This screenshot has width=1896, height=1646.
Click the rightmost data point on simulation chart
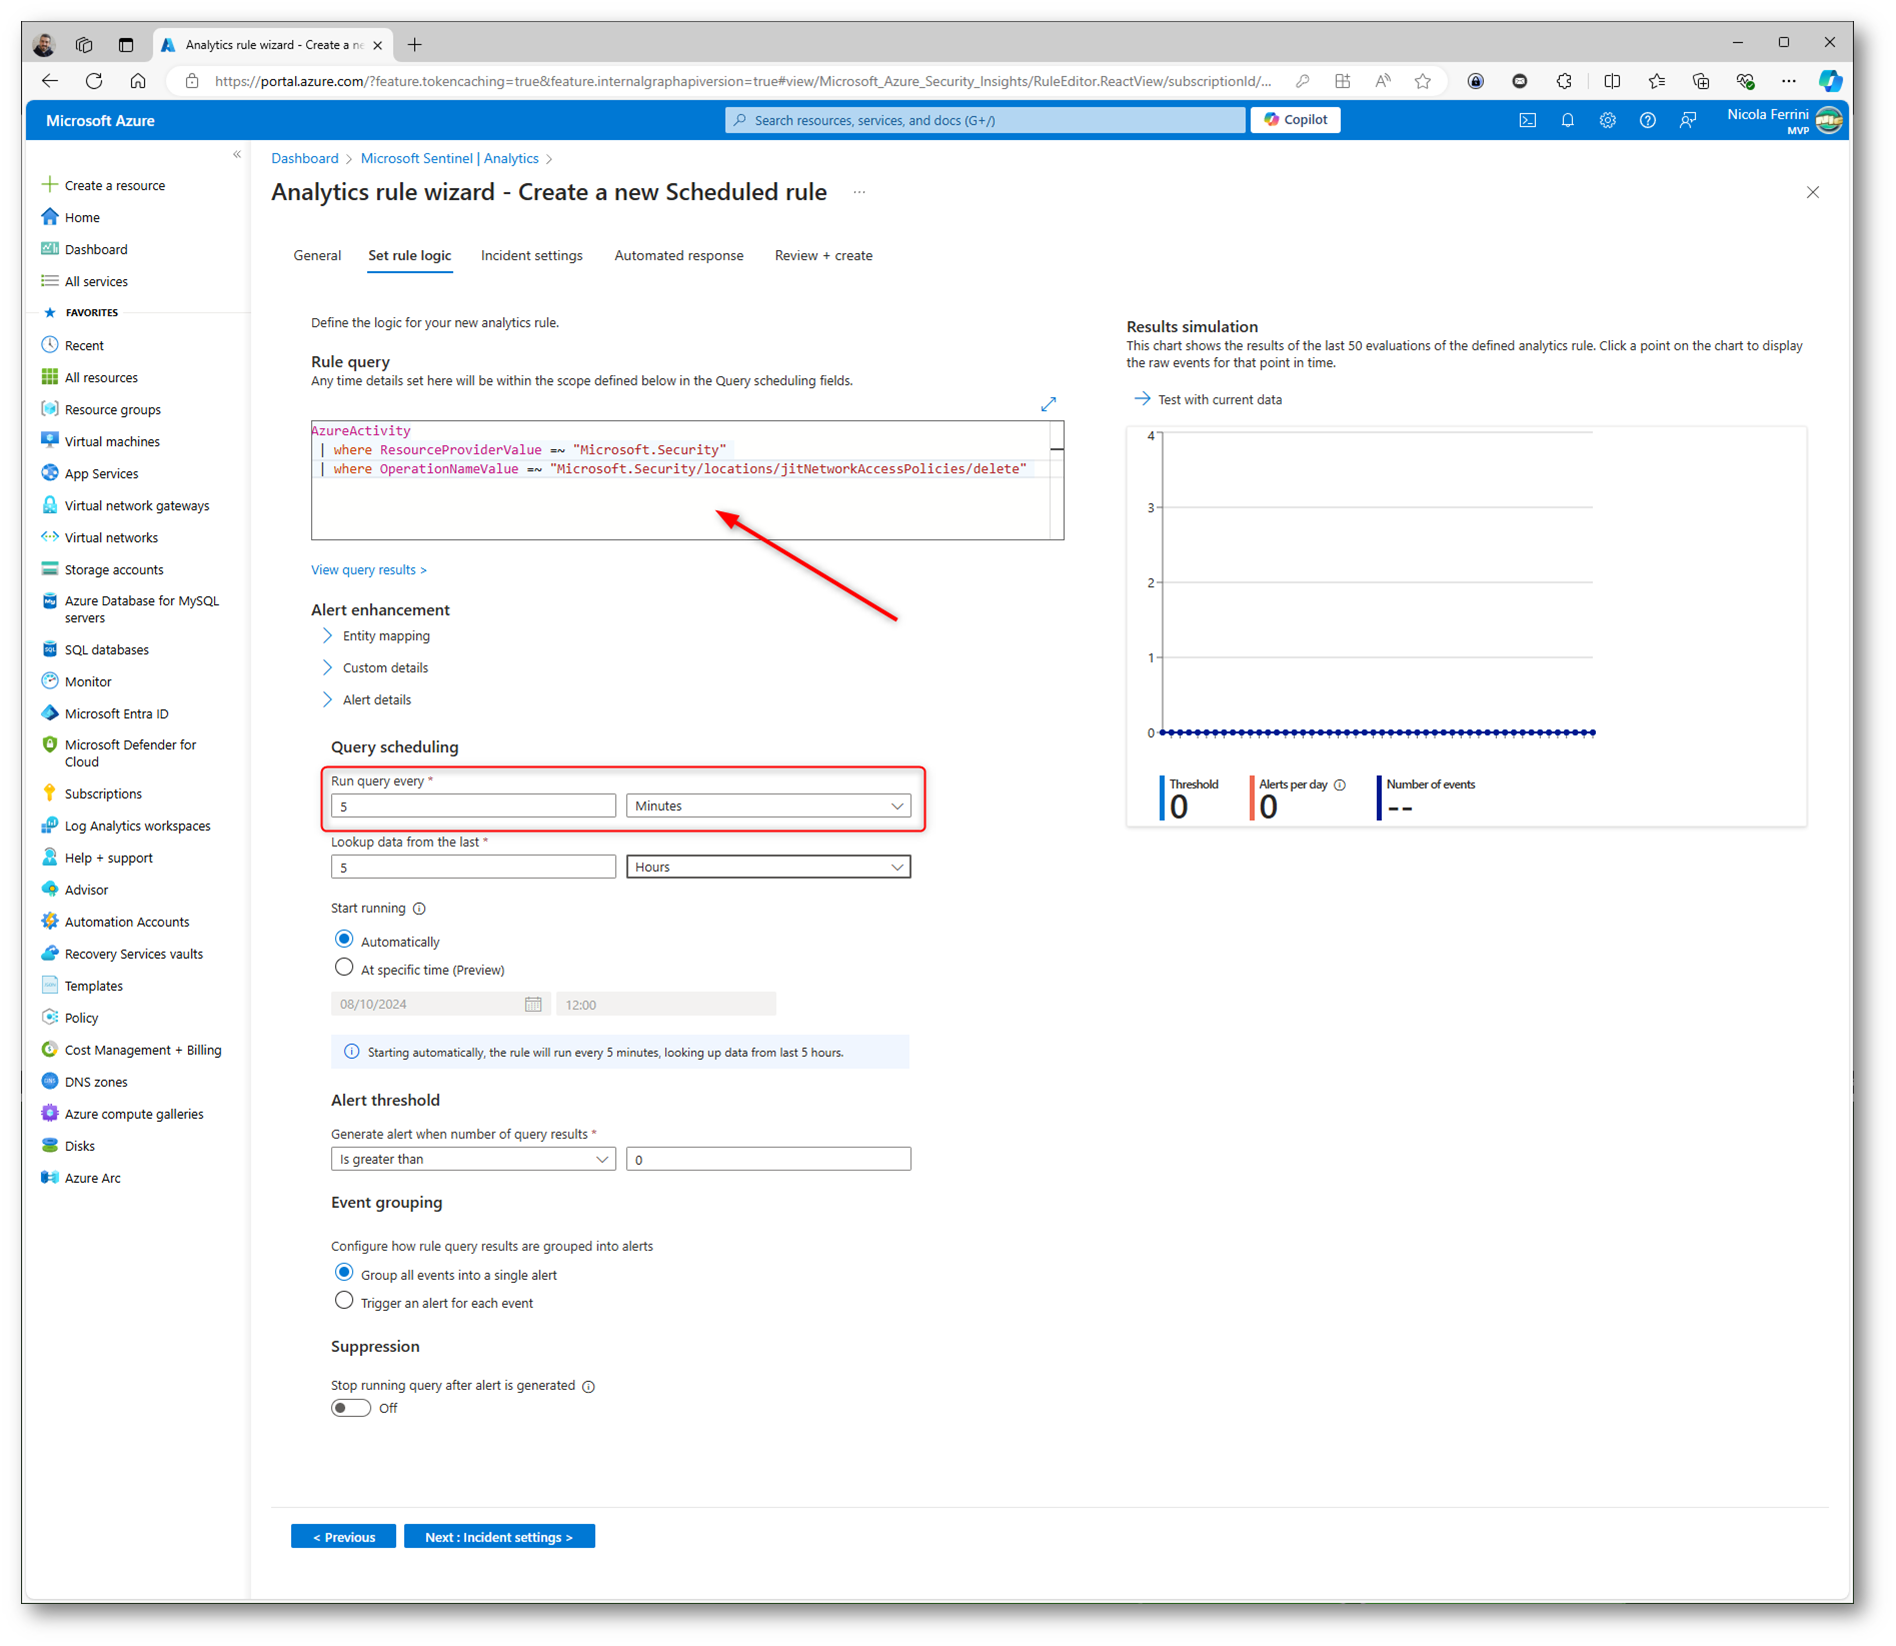pos(1593,733)
